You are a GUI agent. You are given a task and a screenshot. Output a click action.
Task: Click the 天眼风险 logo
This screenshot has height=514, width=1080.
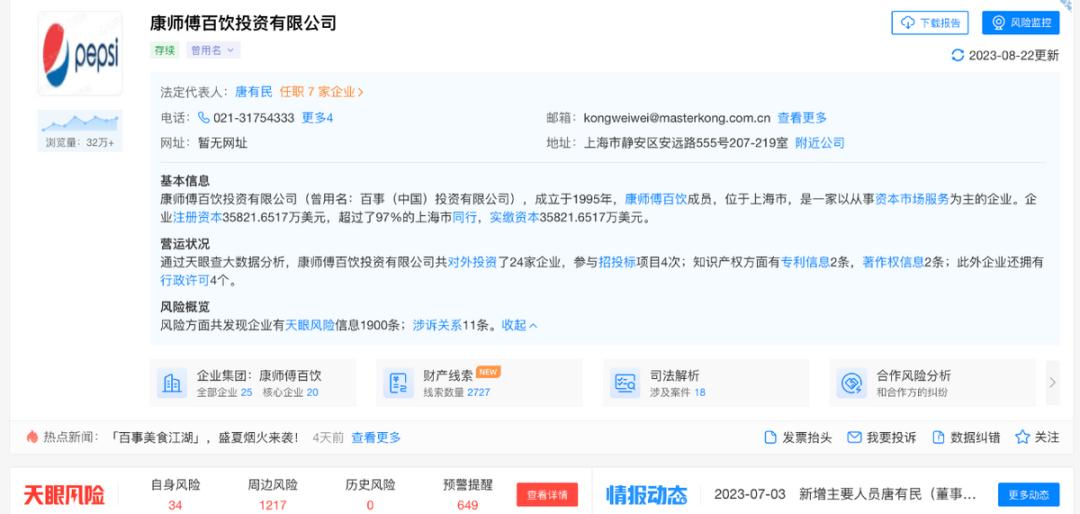tap(64, 495)
